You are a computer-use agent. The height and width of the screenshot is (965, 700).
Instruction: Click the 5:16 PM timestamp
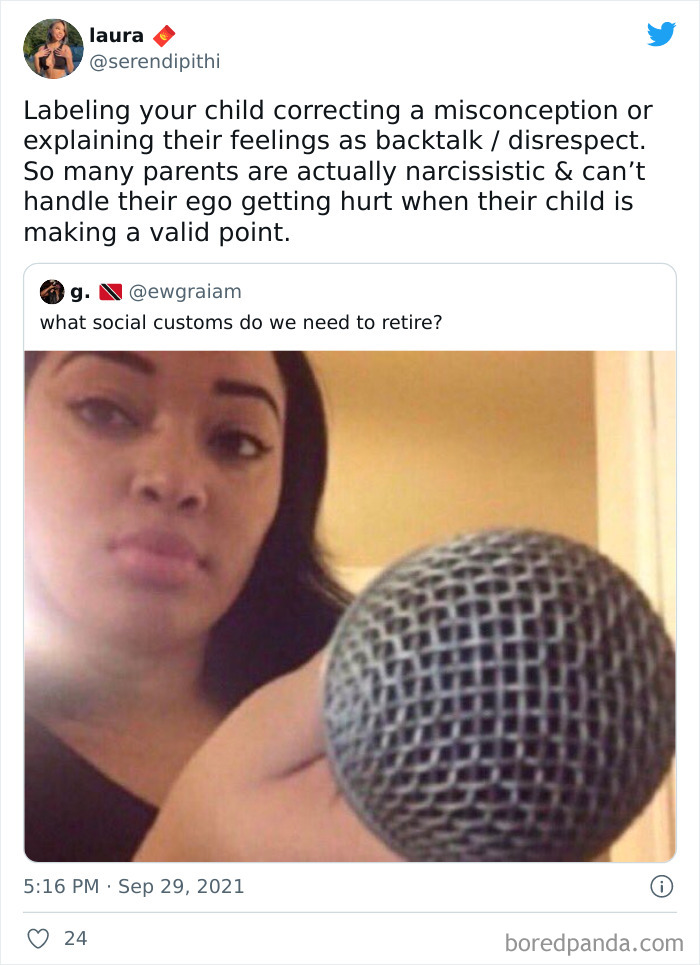coord(61,886)
